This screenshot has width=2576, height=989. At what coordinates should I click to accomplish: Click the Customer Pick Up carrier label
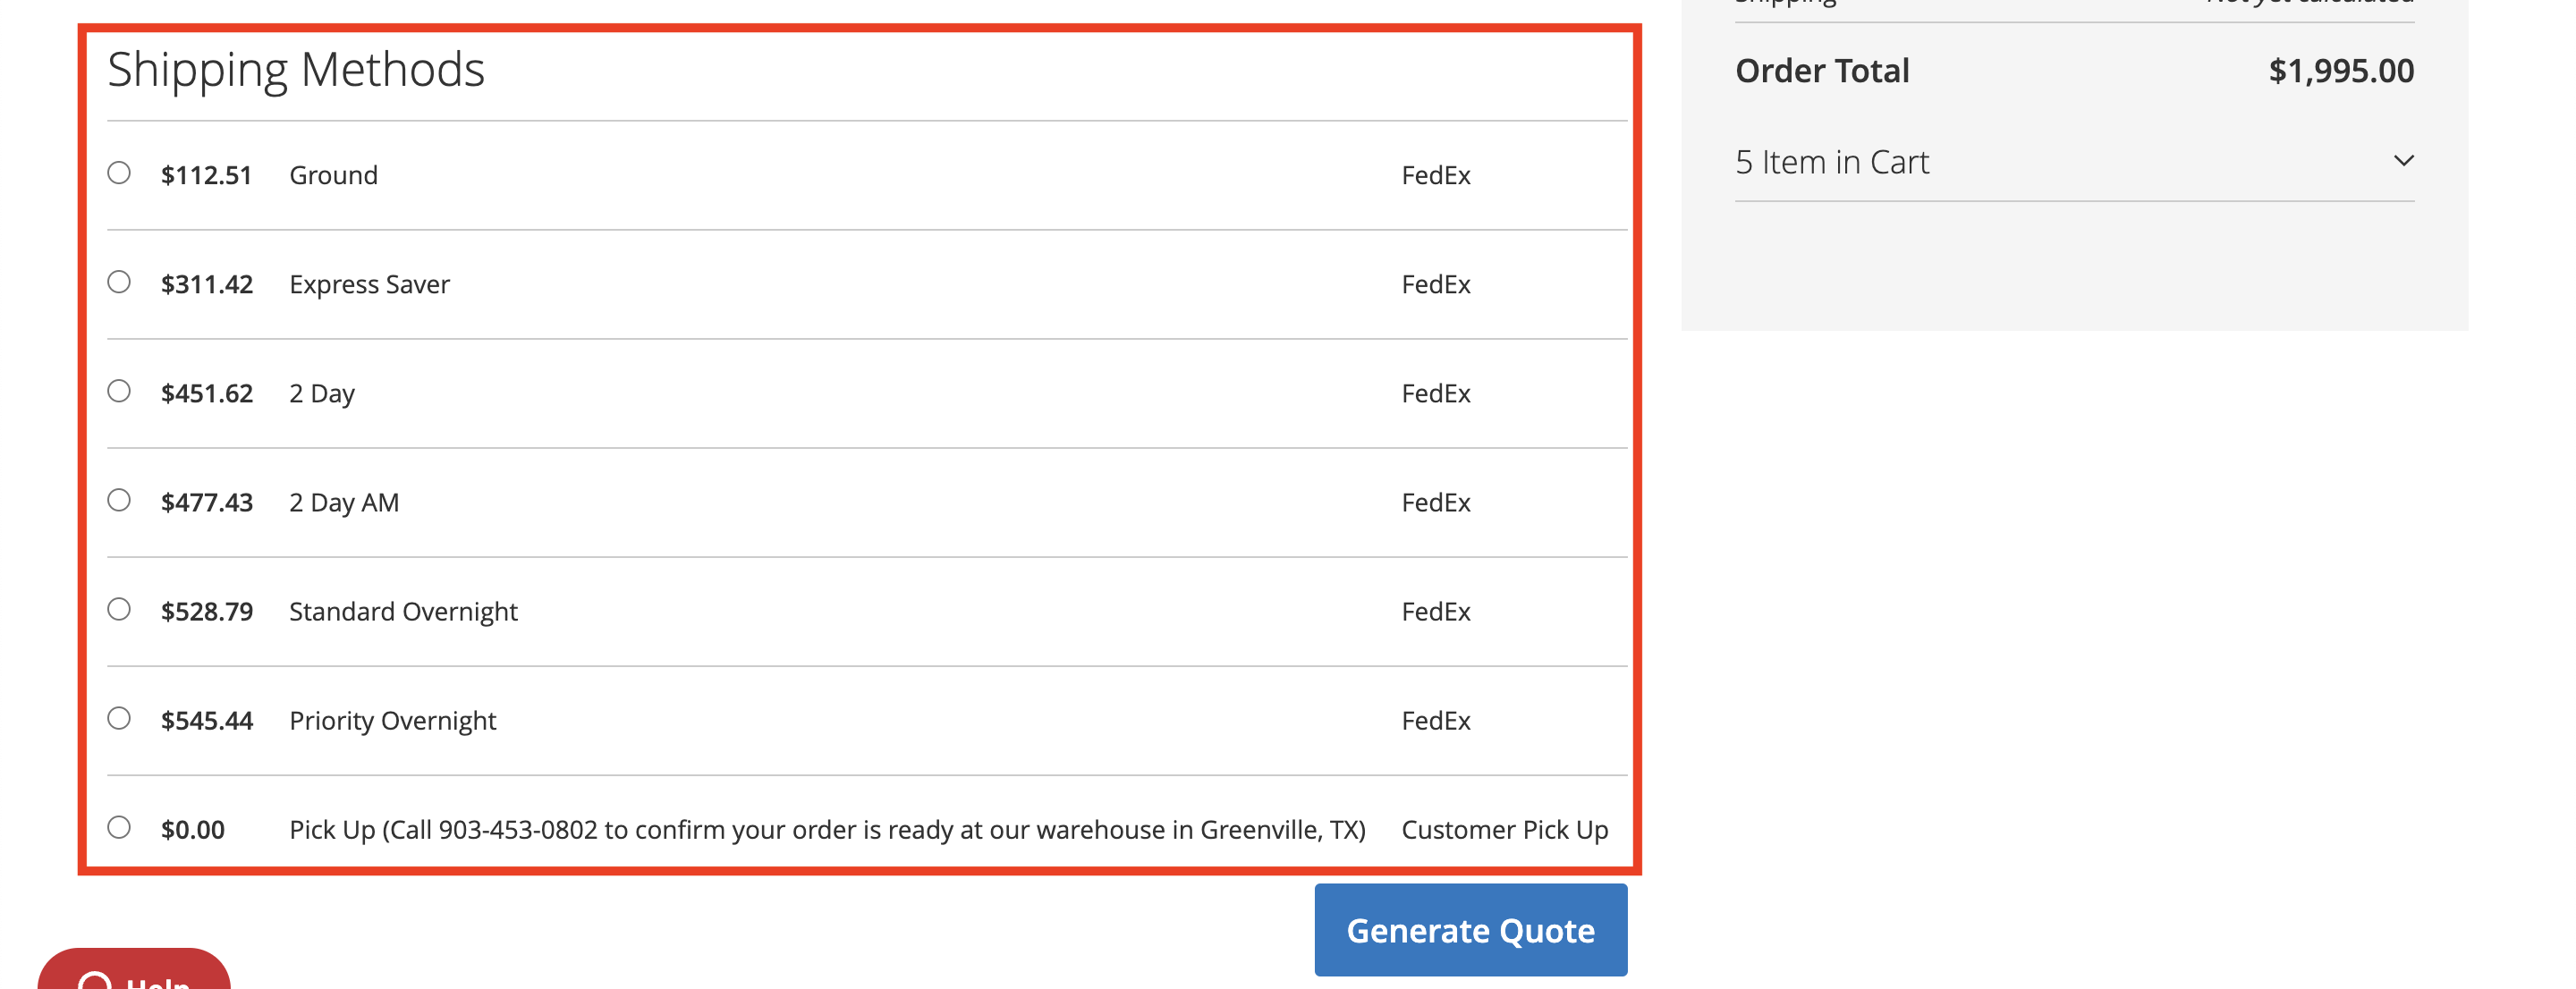(1504, 829)
